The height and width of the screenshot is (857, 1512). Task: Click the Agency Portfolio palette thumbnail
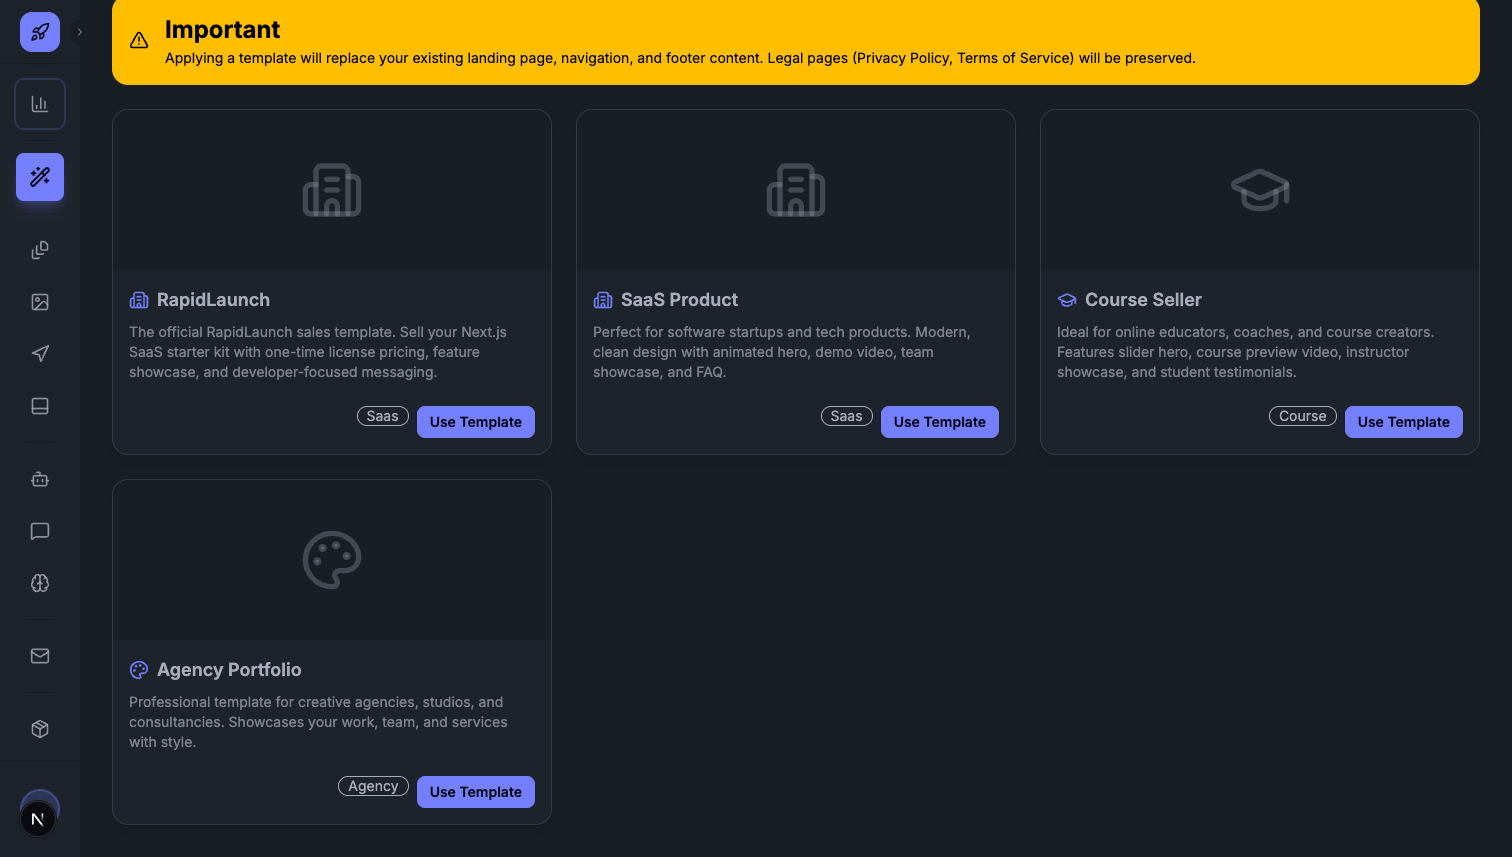332,560
